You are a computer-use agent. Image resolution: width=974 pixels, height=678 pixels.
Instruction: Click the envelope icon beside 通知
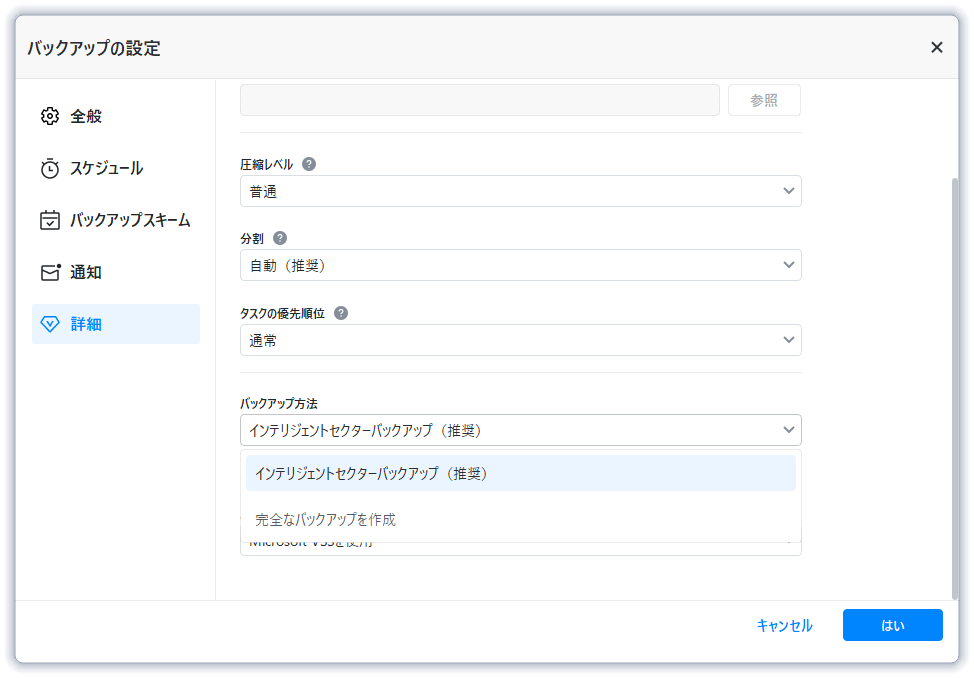(x=50, y=272)
